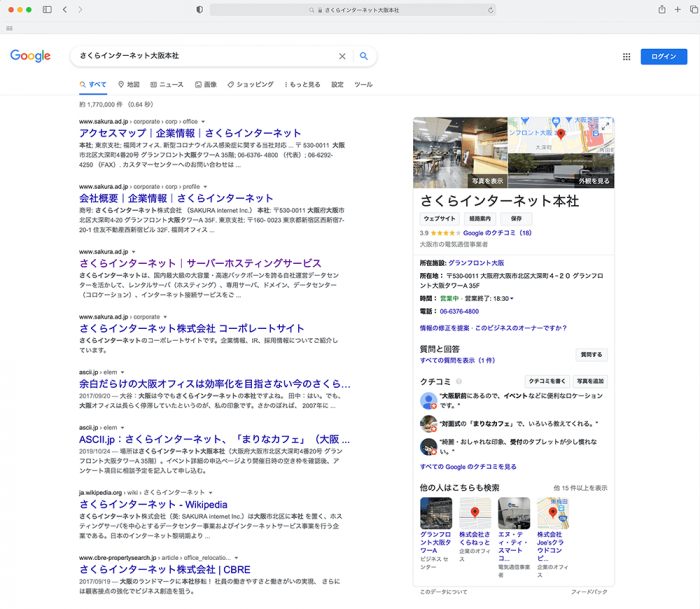Open dropdown arrow for second ascii.jp result

pos(122,428)
